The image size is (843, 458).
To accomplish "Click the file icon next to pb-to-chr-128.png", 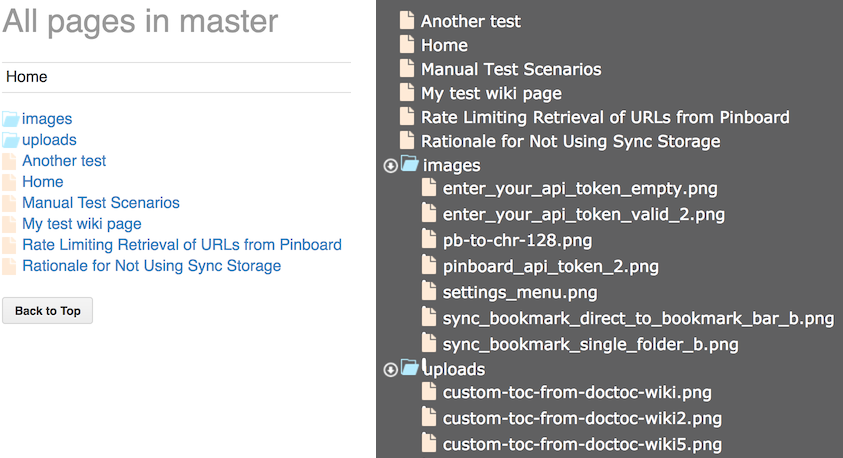I will (x=429, y=241).
